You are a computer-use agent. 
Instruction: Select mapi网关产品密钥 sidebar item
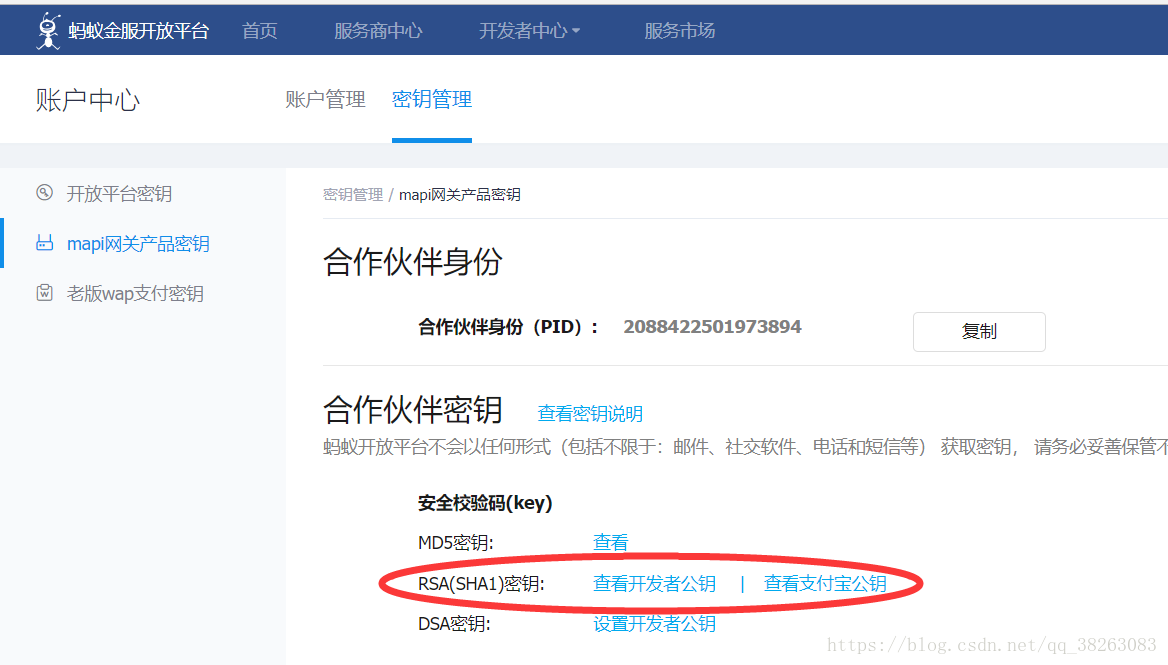click(138, 244)
